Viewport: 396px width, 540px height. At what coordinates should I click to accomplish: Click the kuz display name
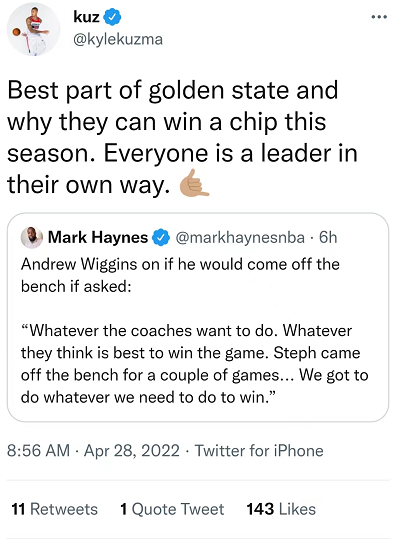[86, 17]
